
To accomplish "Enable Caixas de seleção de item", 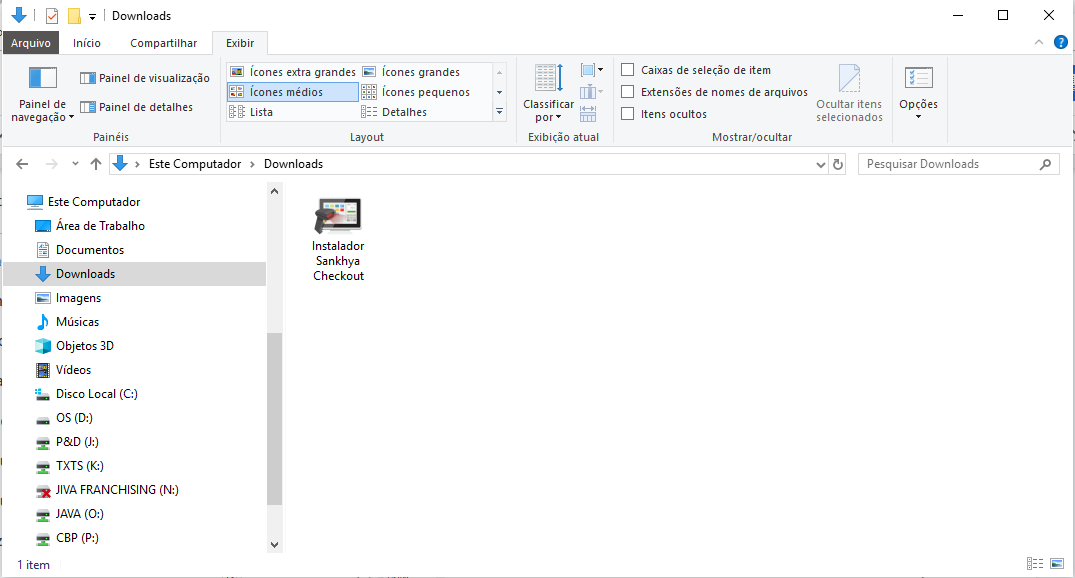I will click(x=627, y=70).
